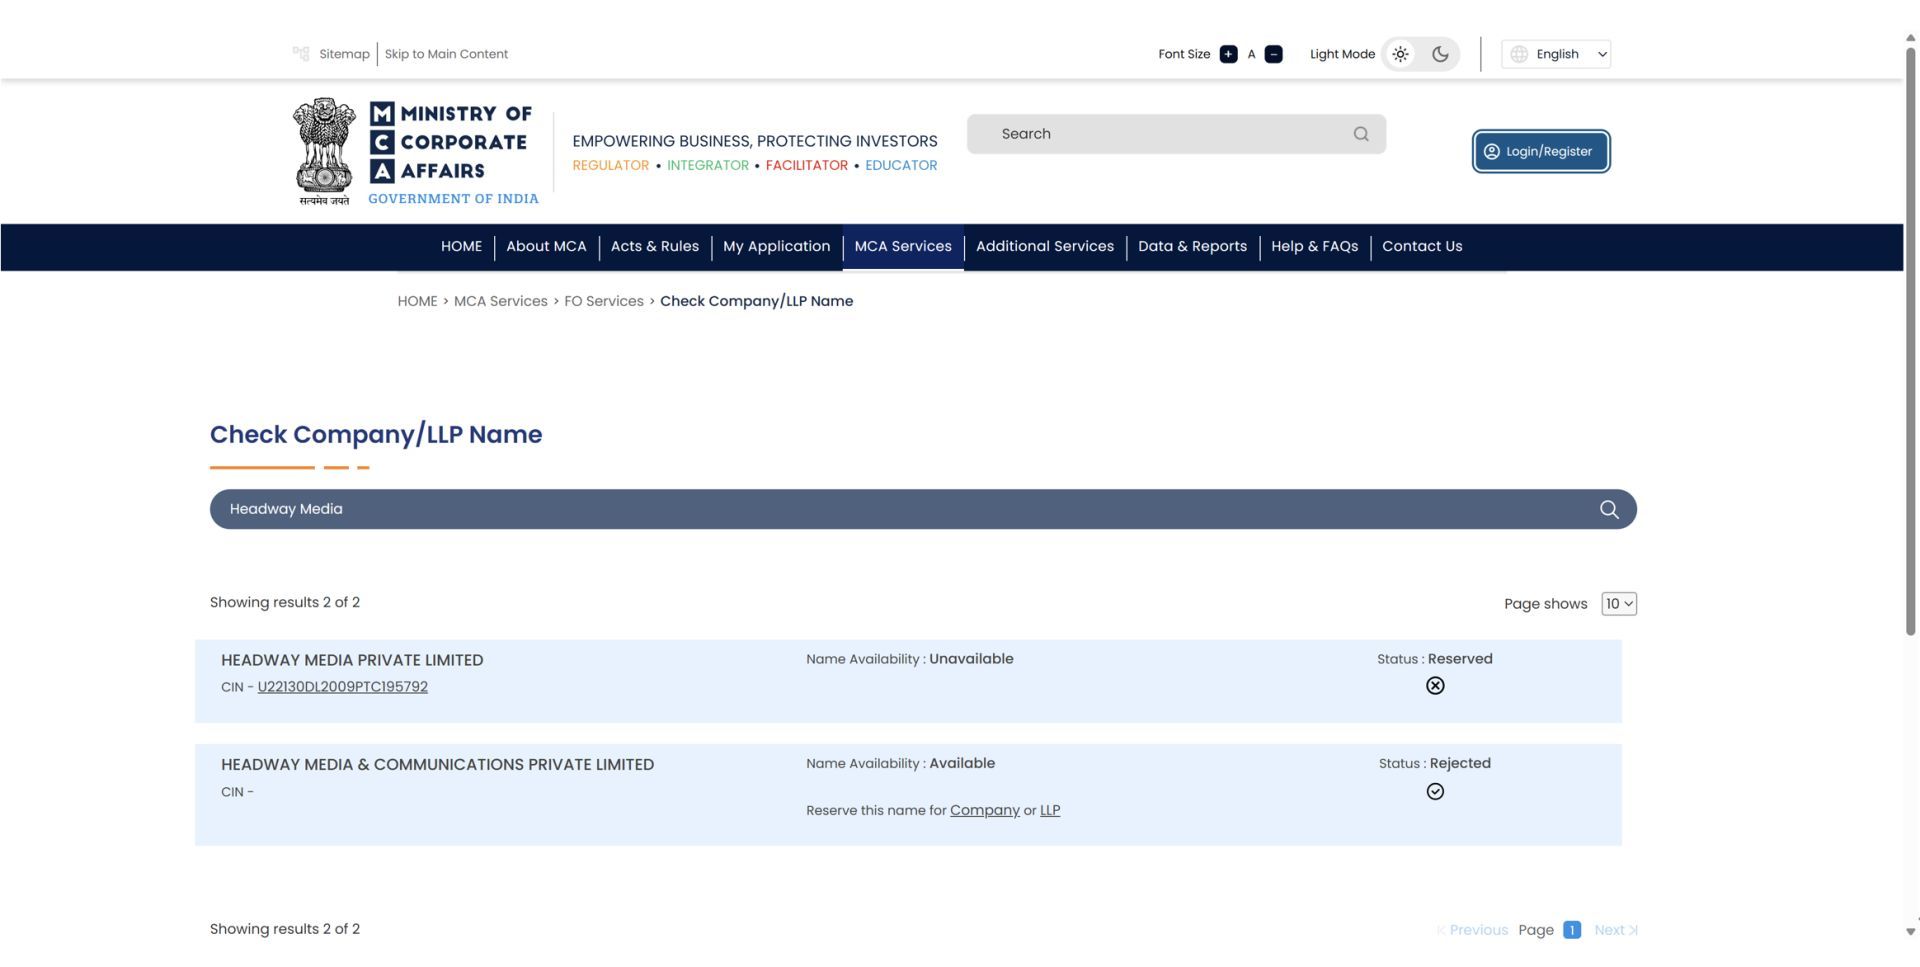Click the Ministry of Corporate Affairs logo
Viewport: 1920px width, 967px height.
[416, 152]
